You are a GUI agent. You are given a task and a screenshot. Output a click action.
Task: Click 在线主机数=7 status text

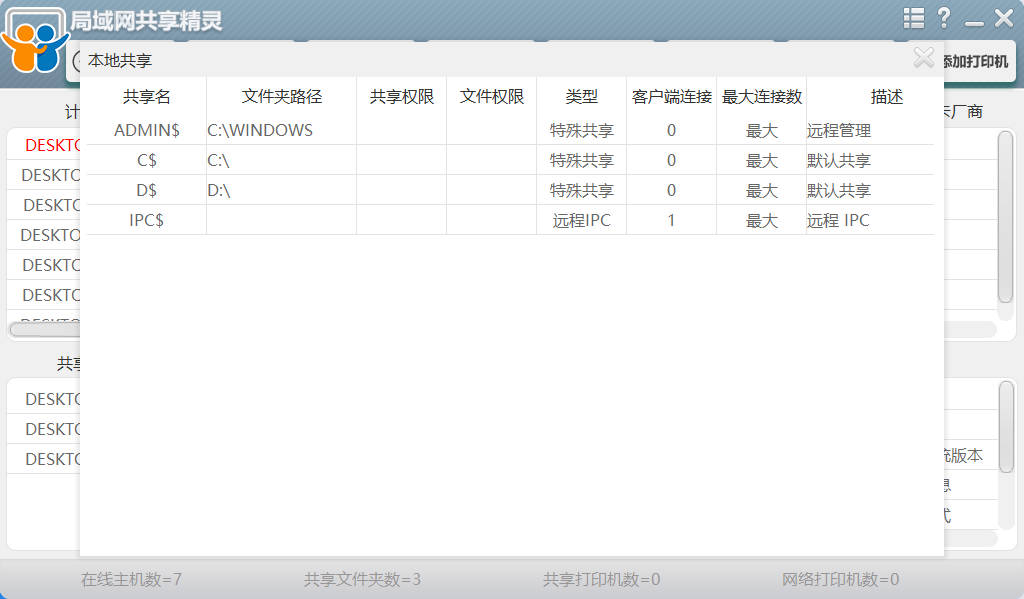(x=131, y=579)
